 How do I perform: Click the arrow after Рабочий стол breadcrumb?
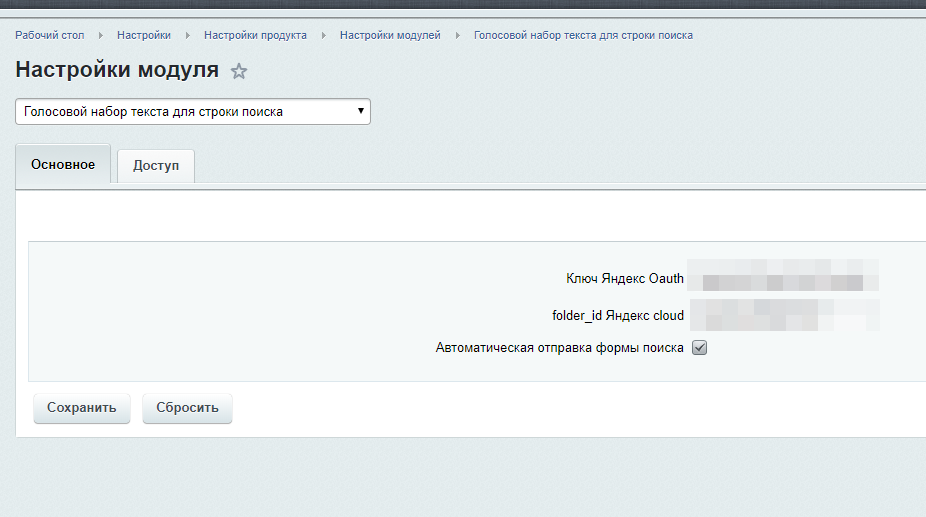coord(101,36)
